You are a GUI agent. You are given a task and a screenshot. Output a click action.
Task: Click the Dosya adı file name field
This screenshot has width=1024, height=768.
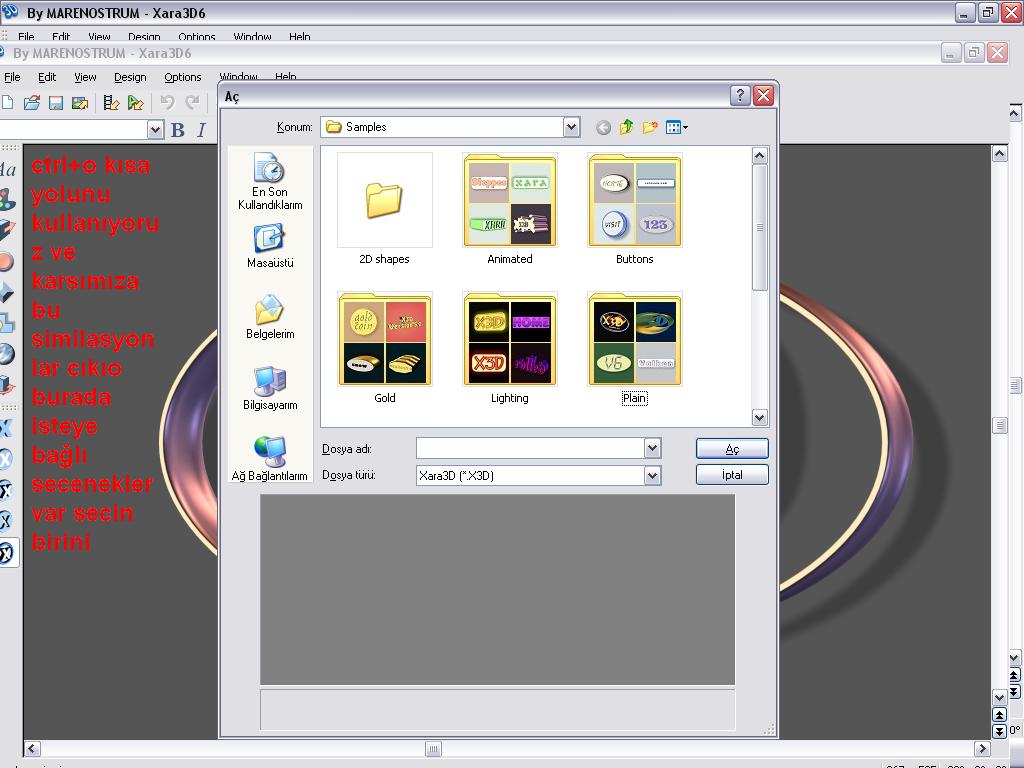(x=530, y=448)
